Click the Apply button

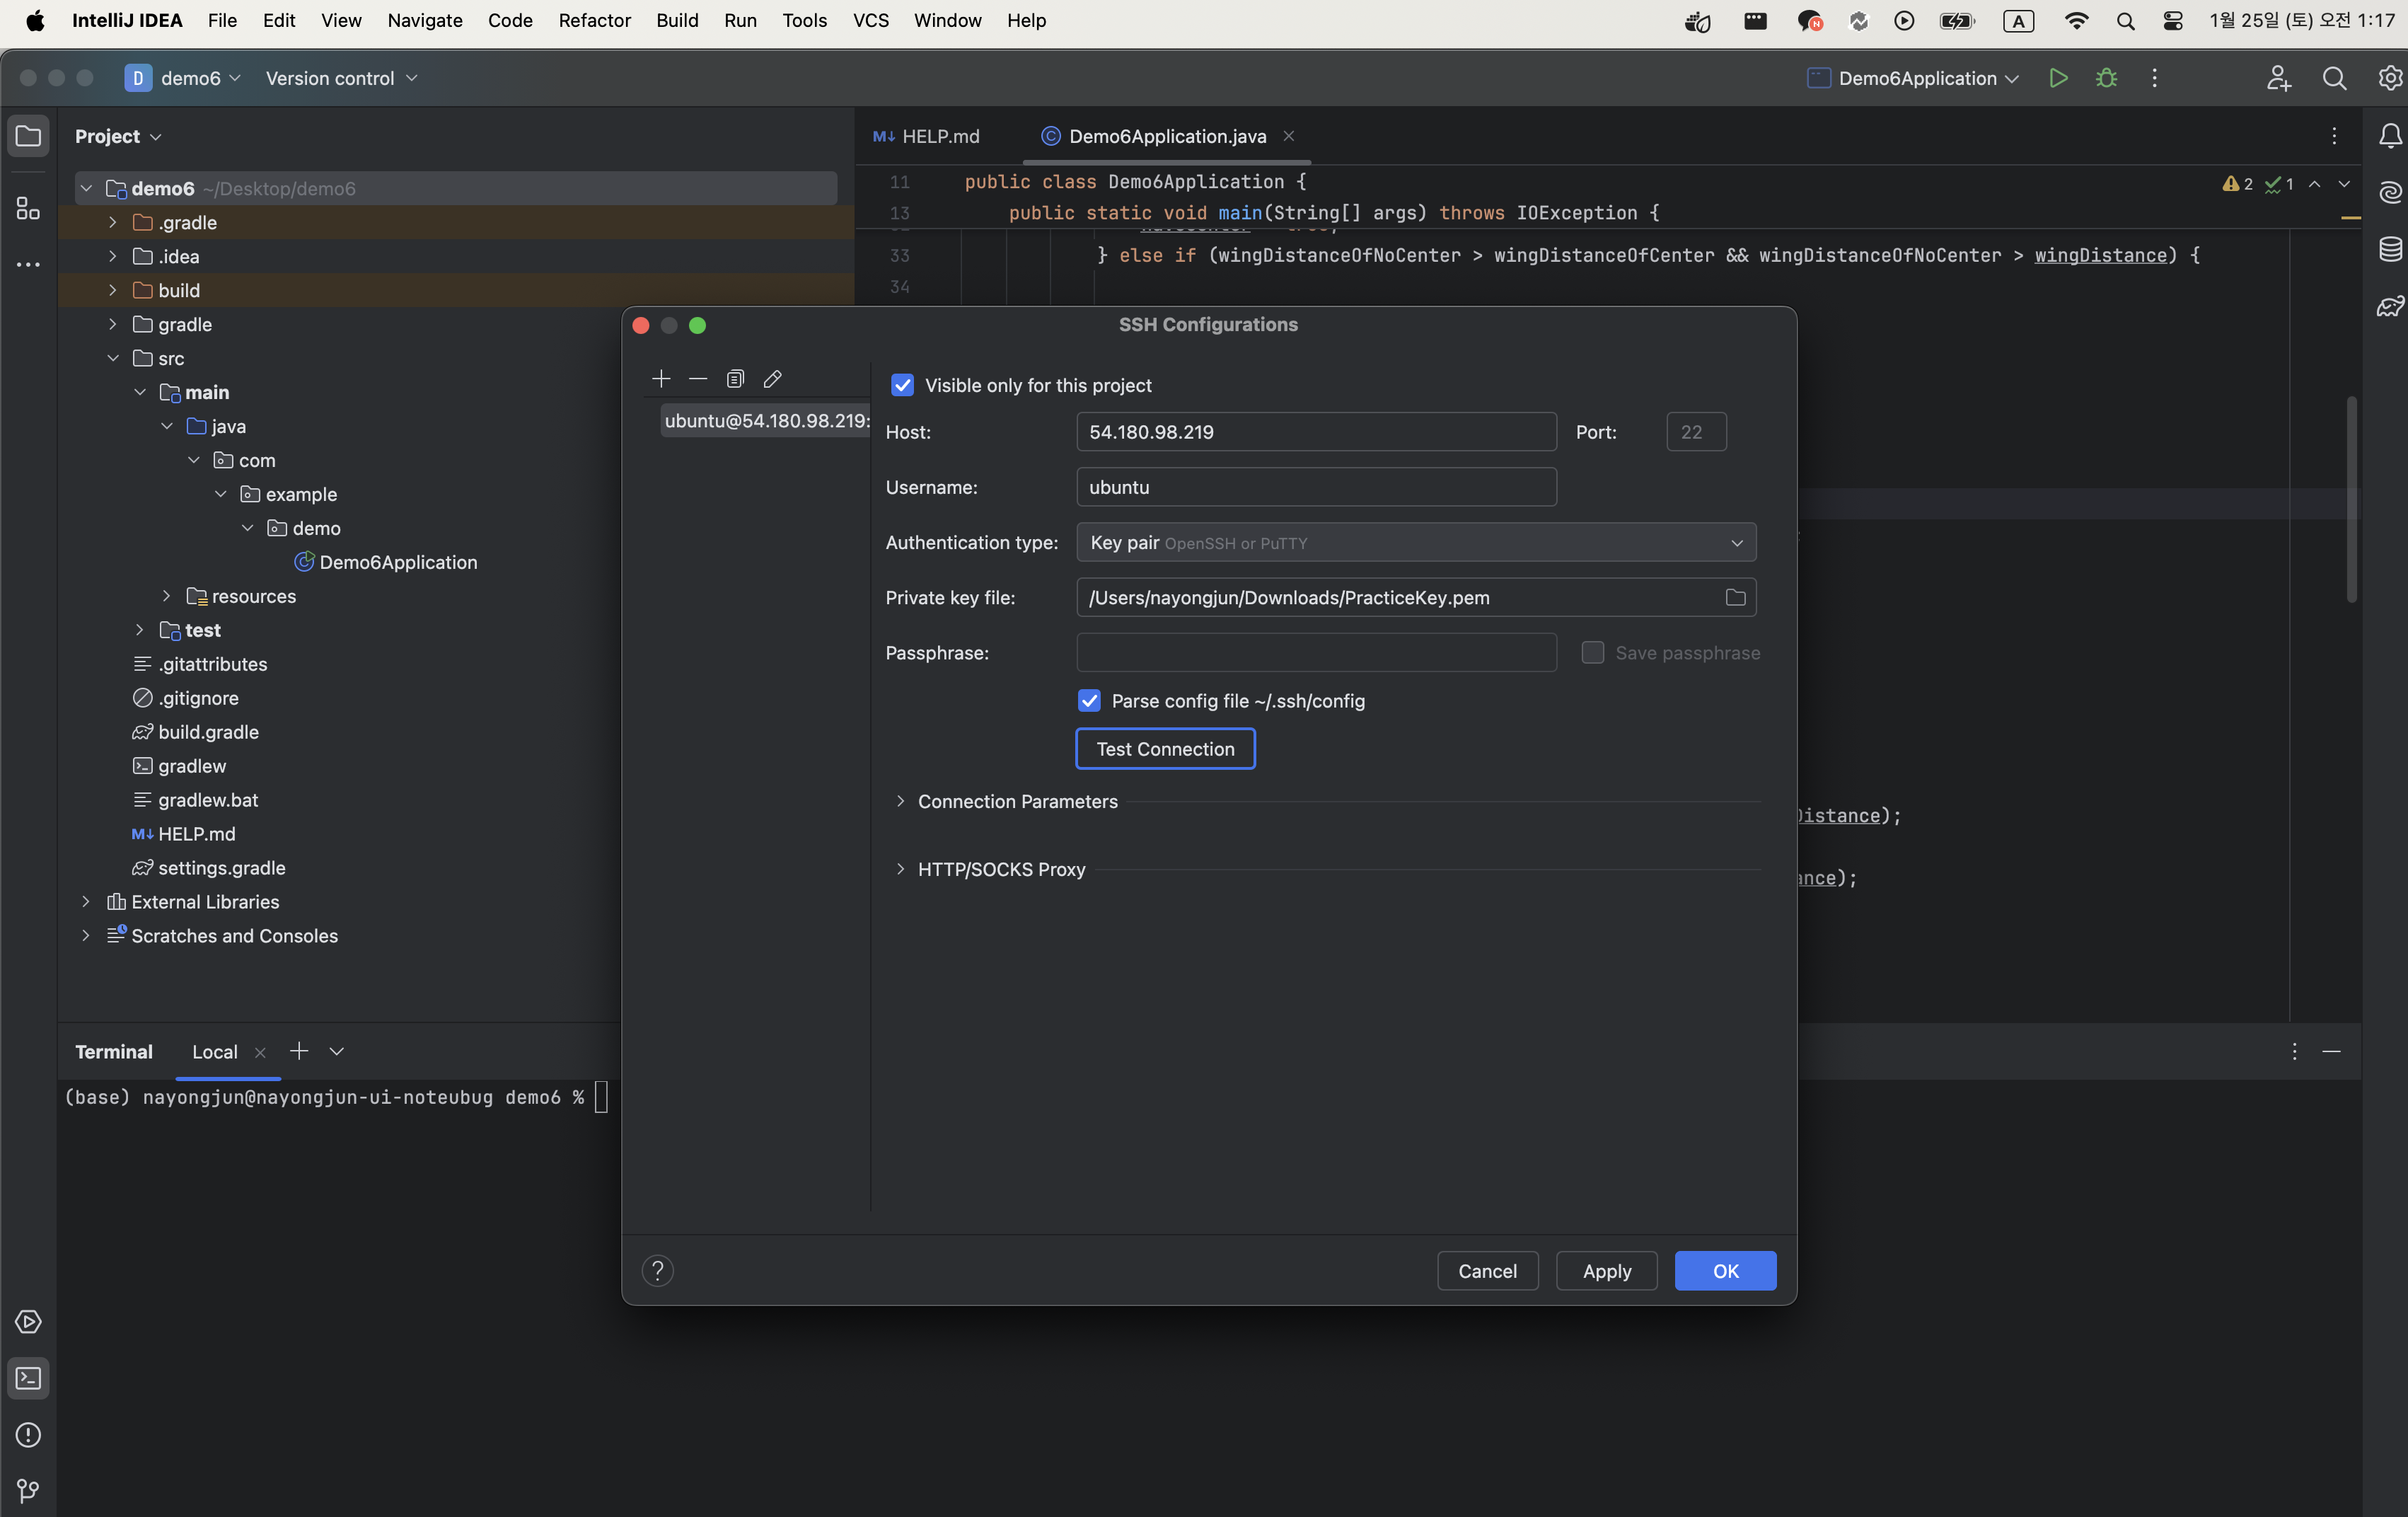(x=1606, y=1271)
